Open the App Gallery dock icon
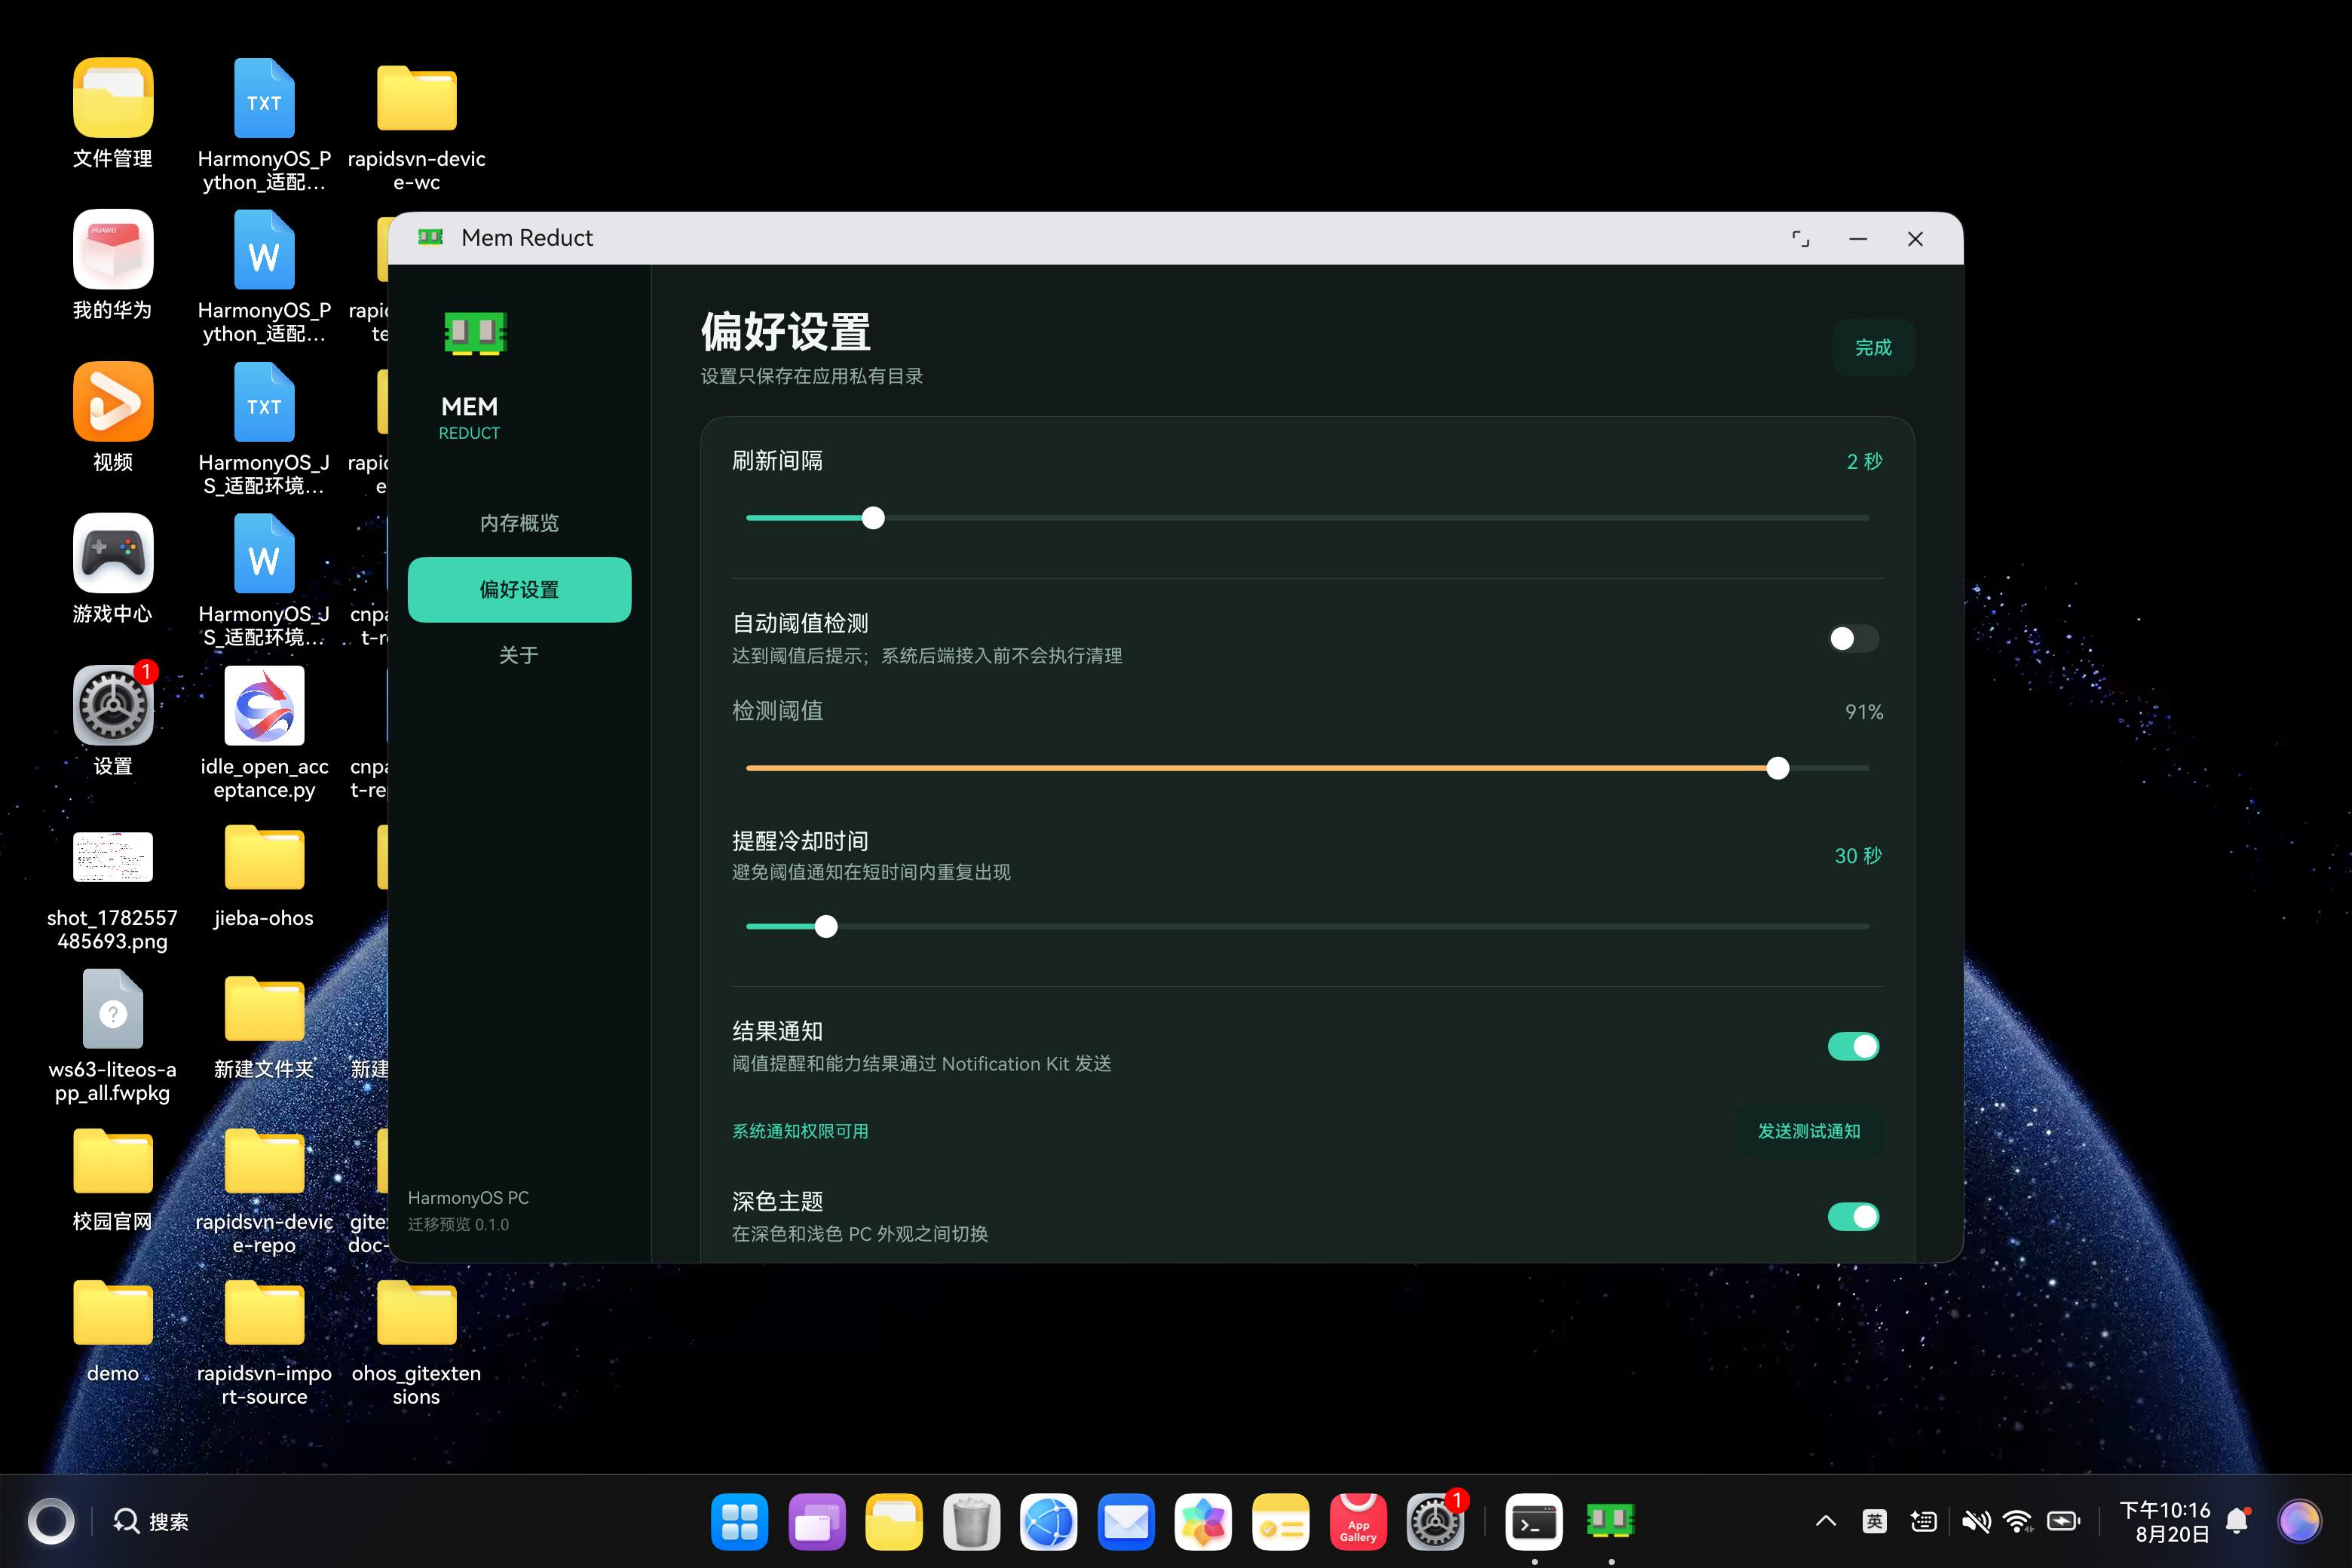The width and height of the screenshot is (2352, 1568). pos(1358,1522)
